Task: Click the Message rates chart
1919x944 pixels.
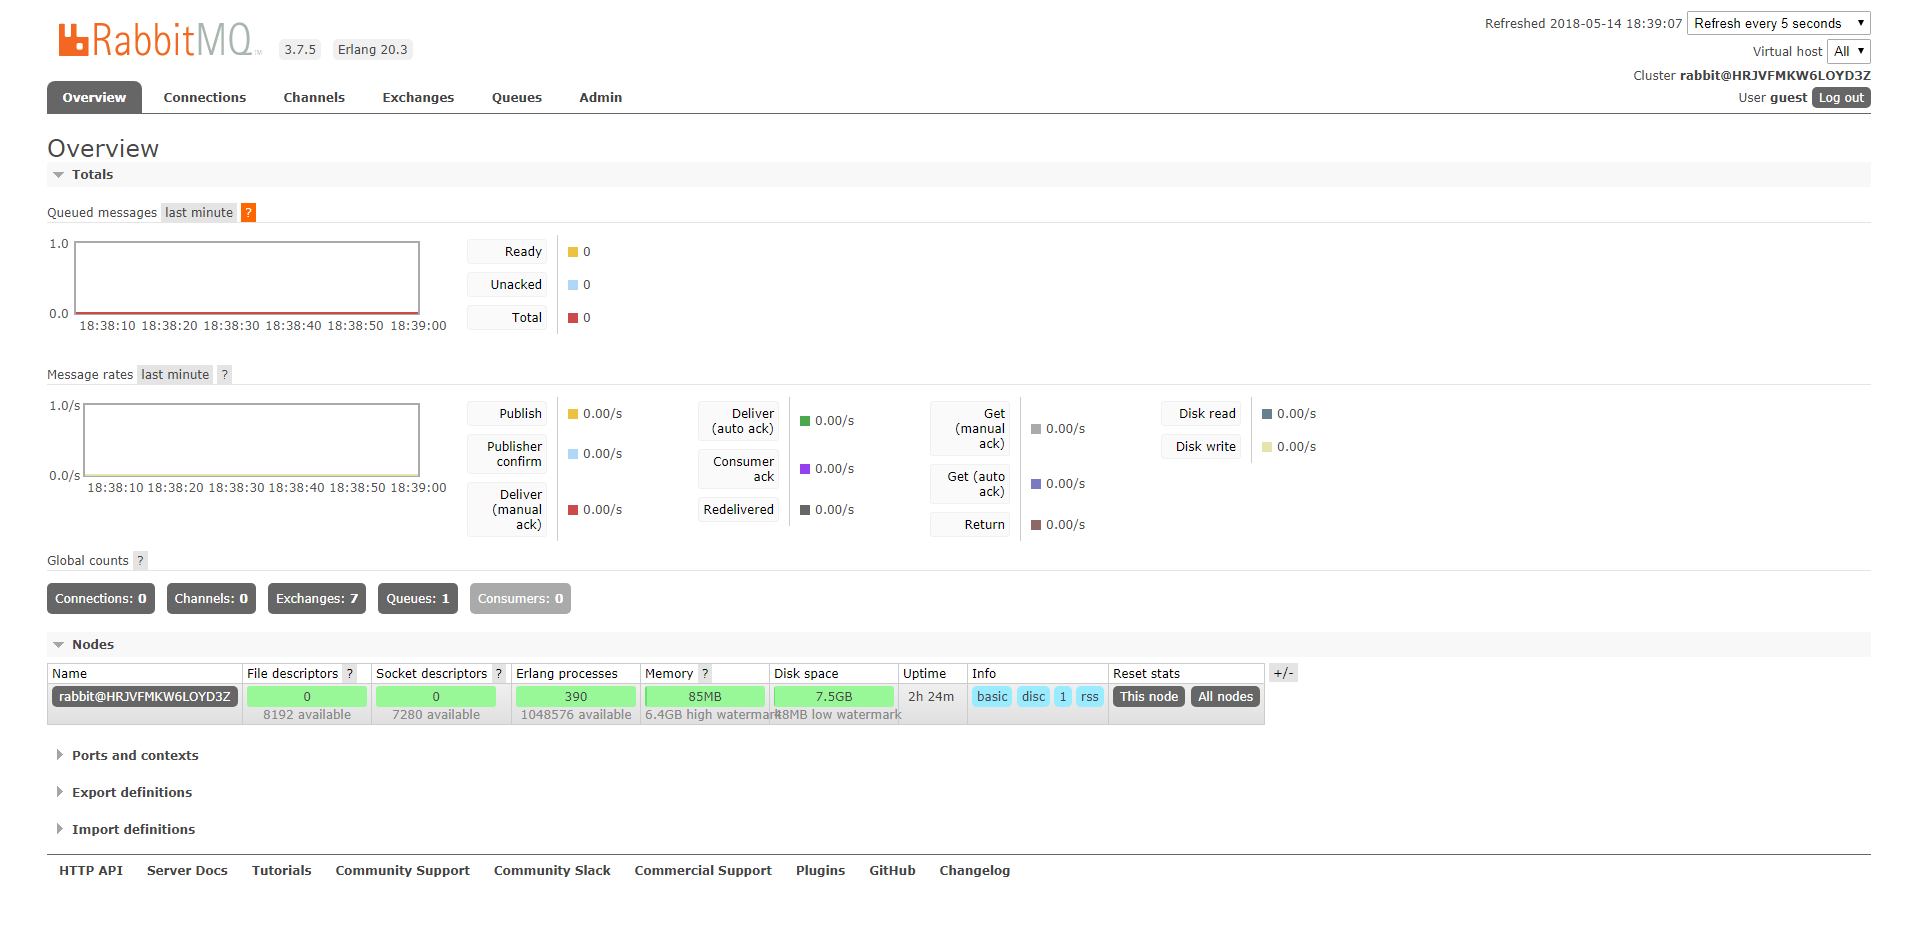Action: coord(251,440)
